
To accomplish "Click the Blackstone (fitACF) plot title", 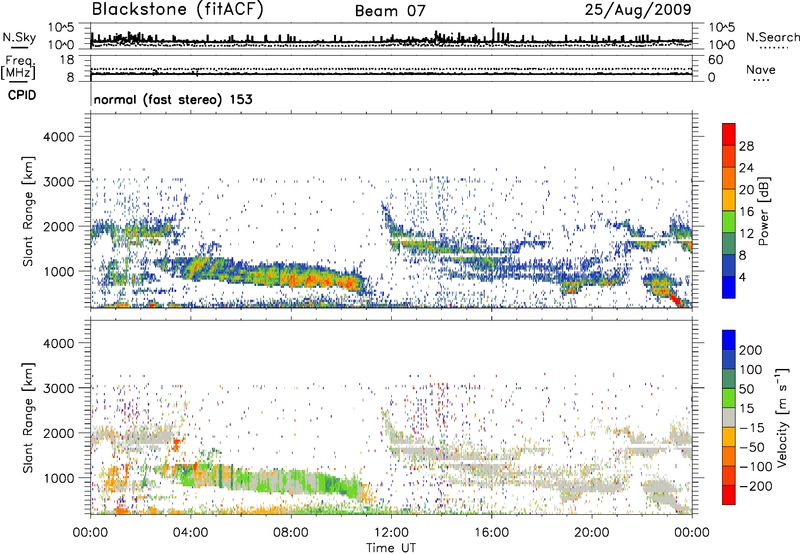I will click(x=177, y=10).
